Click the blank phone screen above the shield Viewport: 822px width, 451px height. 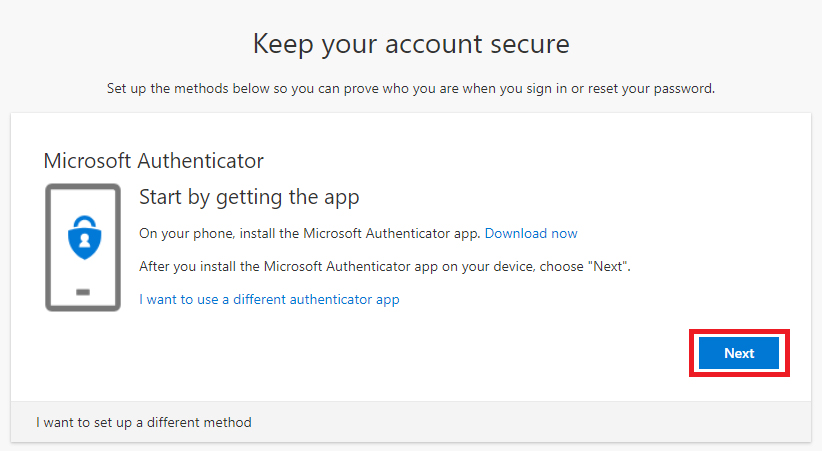point(83,202)
